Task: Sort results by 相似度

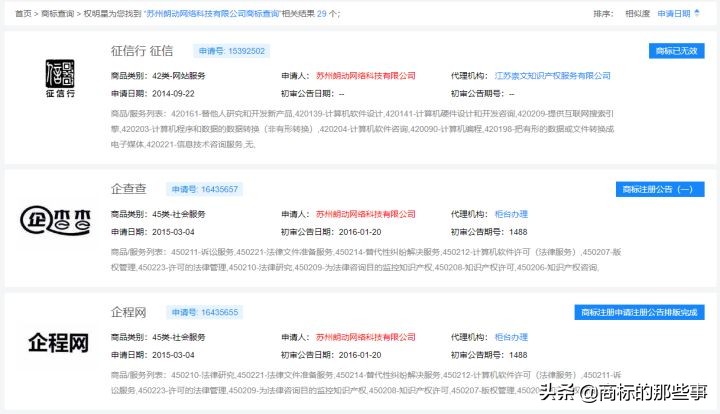Action: (x=637, y=14)
